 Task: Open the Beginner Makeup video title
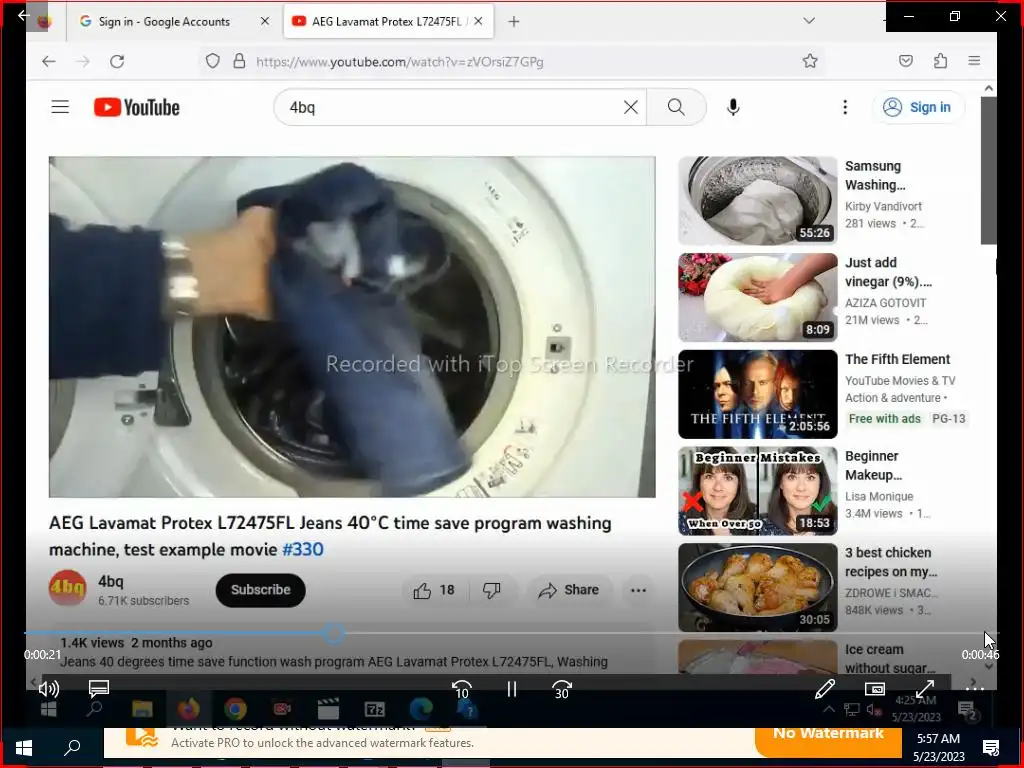(x=873, y=465)
